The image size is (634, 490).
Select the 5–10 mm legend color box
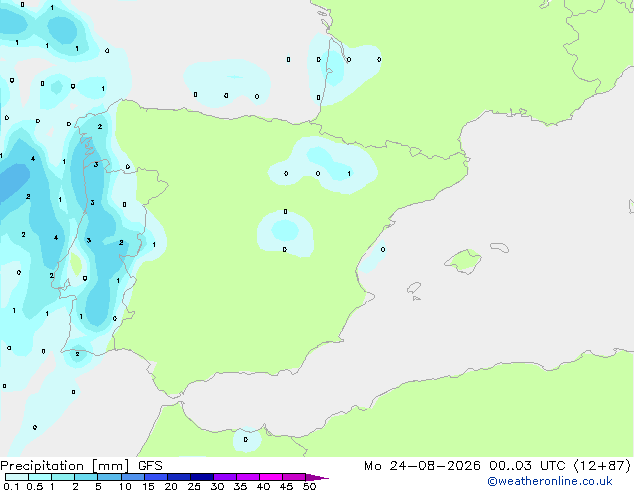click(x=109, y=477)
